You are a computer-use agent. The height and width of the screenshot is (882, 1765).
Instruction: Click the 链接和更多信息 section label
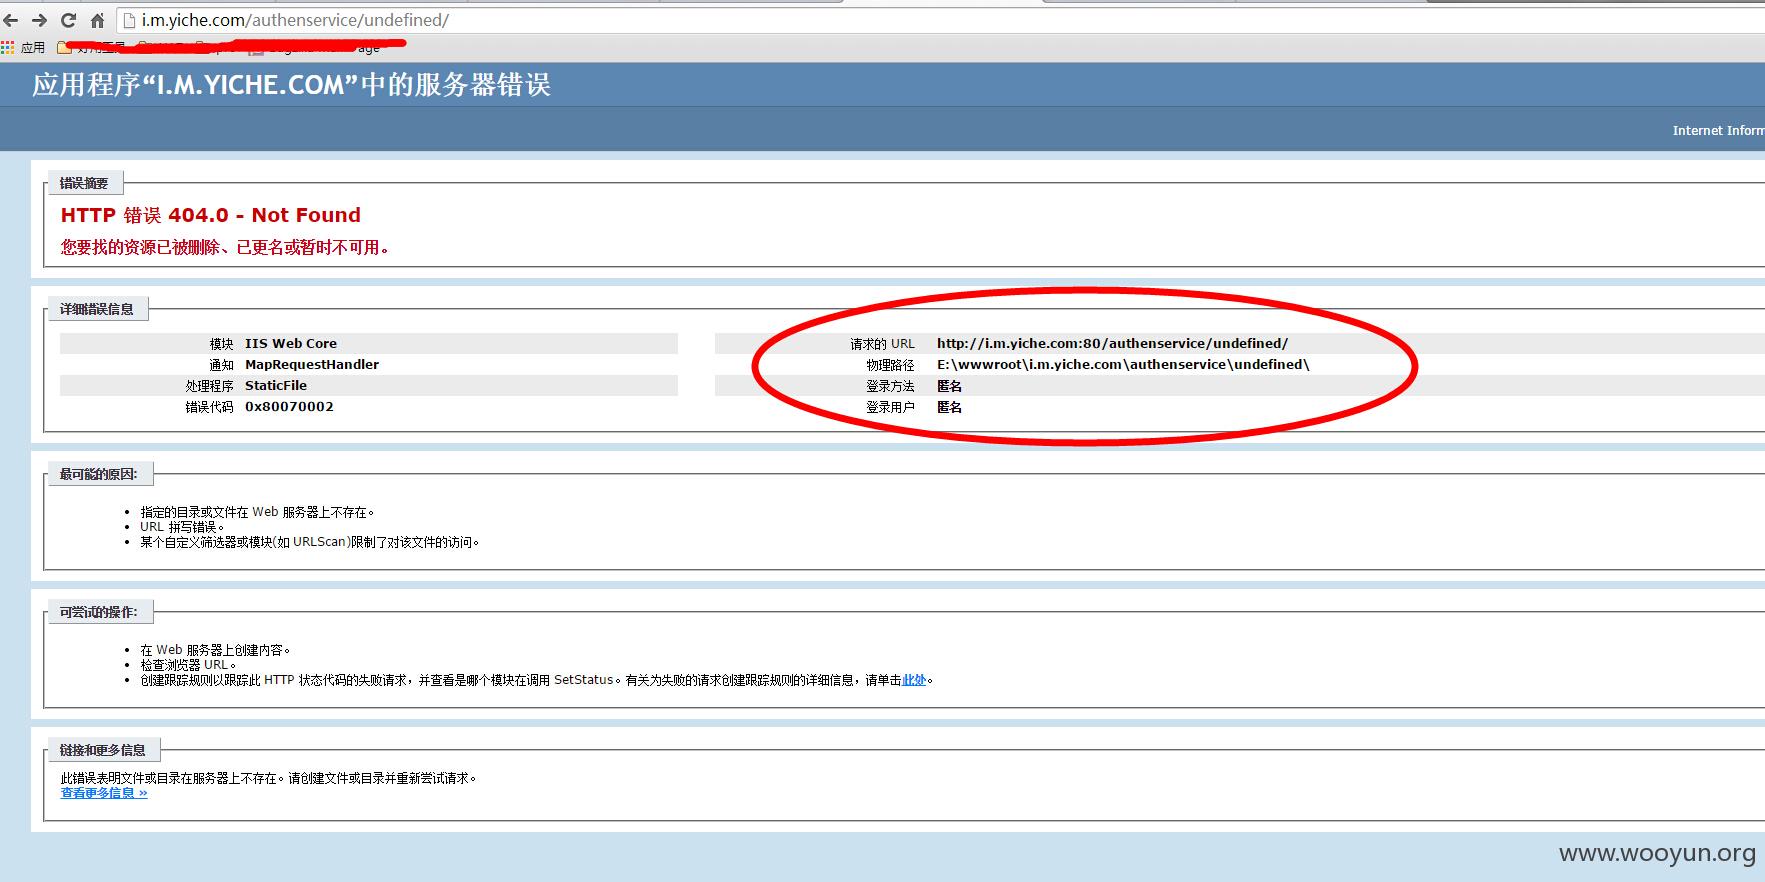coord(103,750)
